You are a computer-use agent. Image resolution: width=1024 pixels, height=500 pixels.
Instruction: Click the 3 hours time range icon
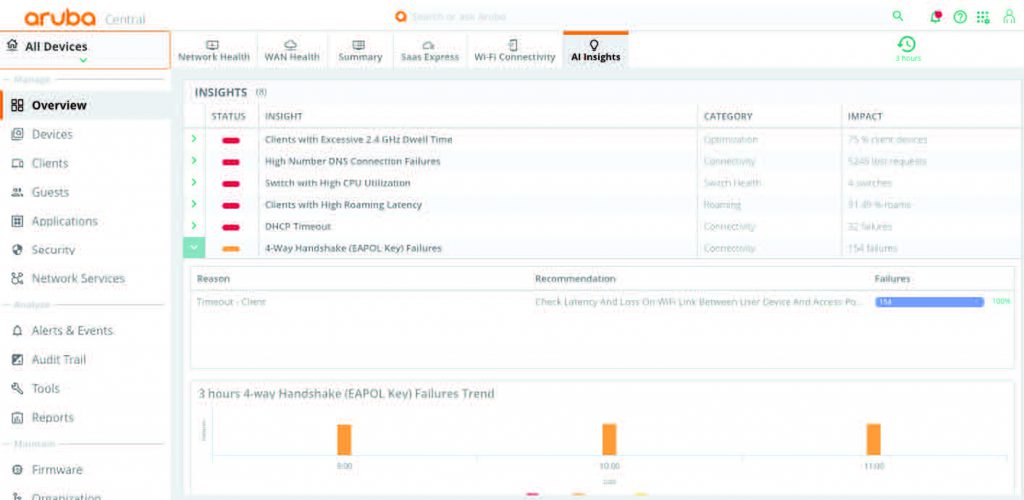907,45
